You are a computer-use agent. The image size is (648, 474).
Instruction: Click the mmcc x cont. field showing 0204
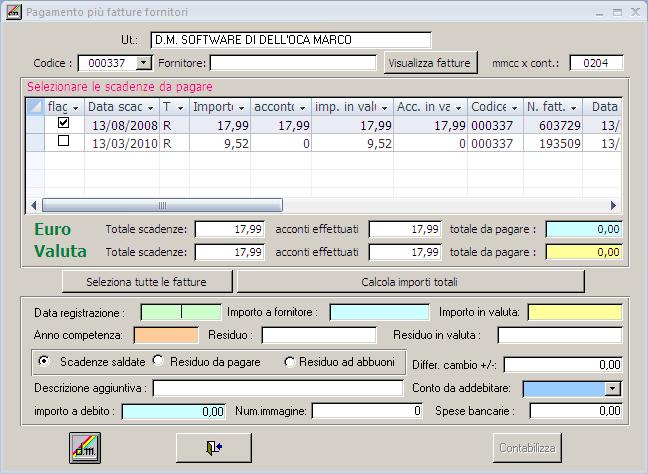596,63
